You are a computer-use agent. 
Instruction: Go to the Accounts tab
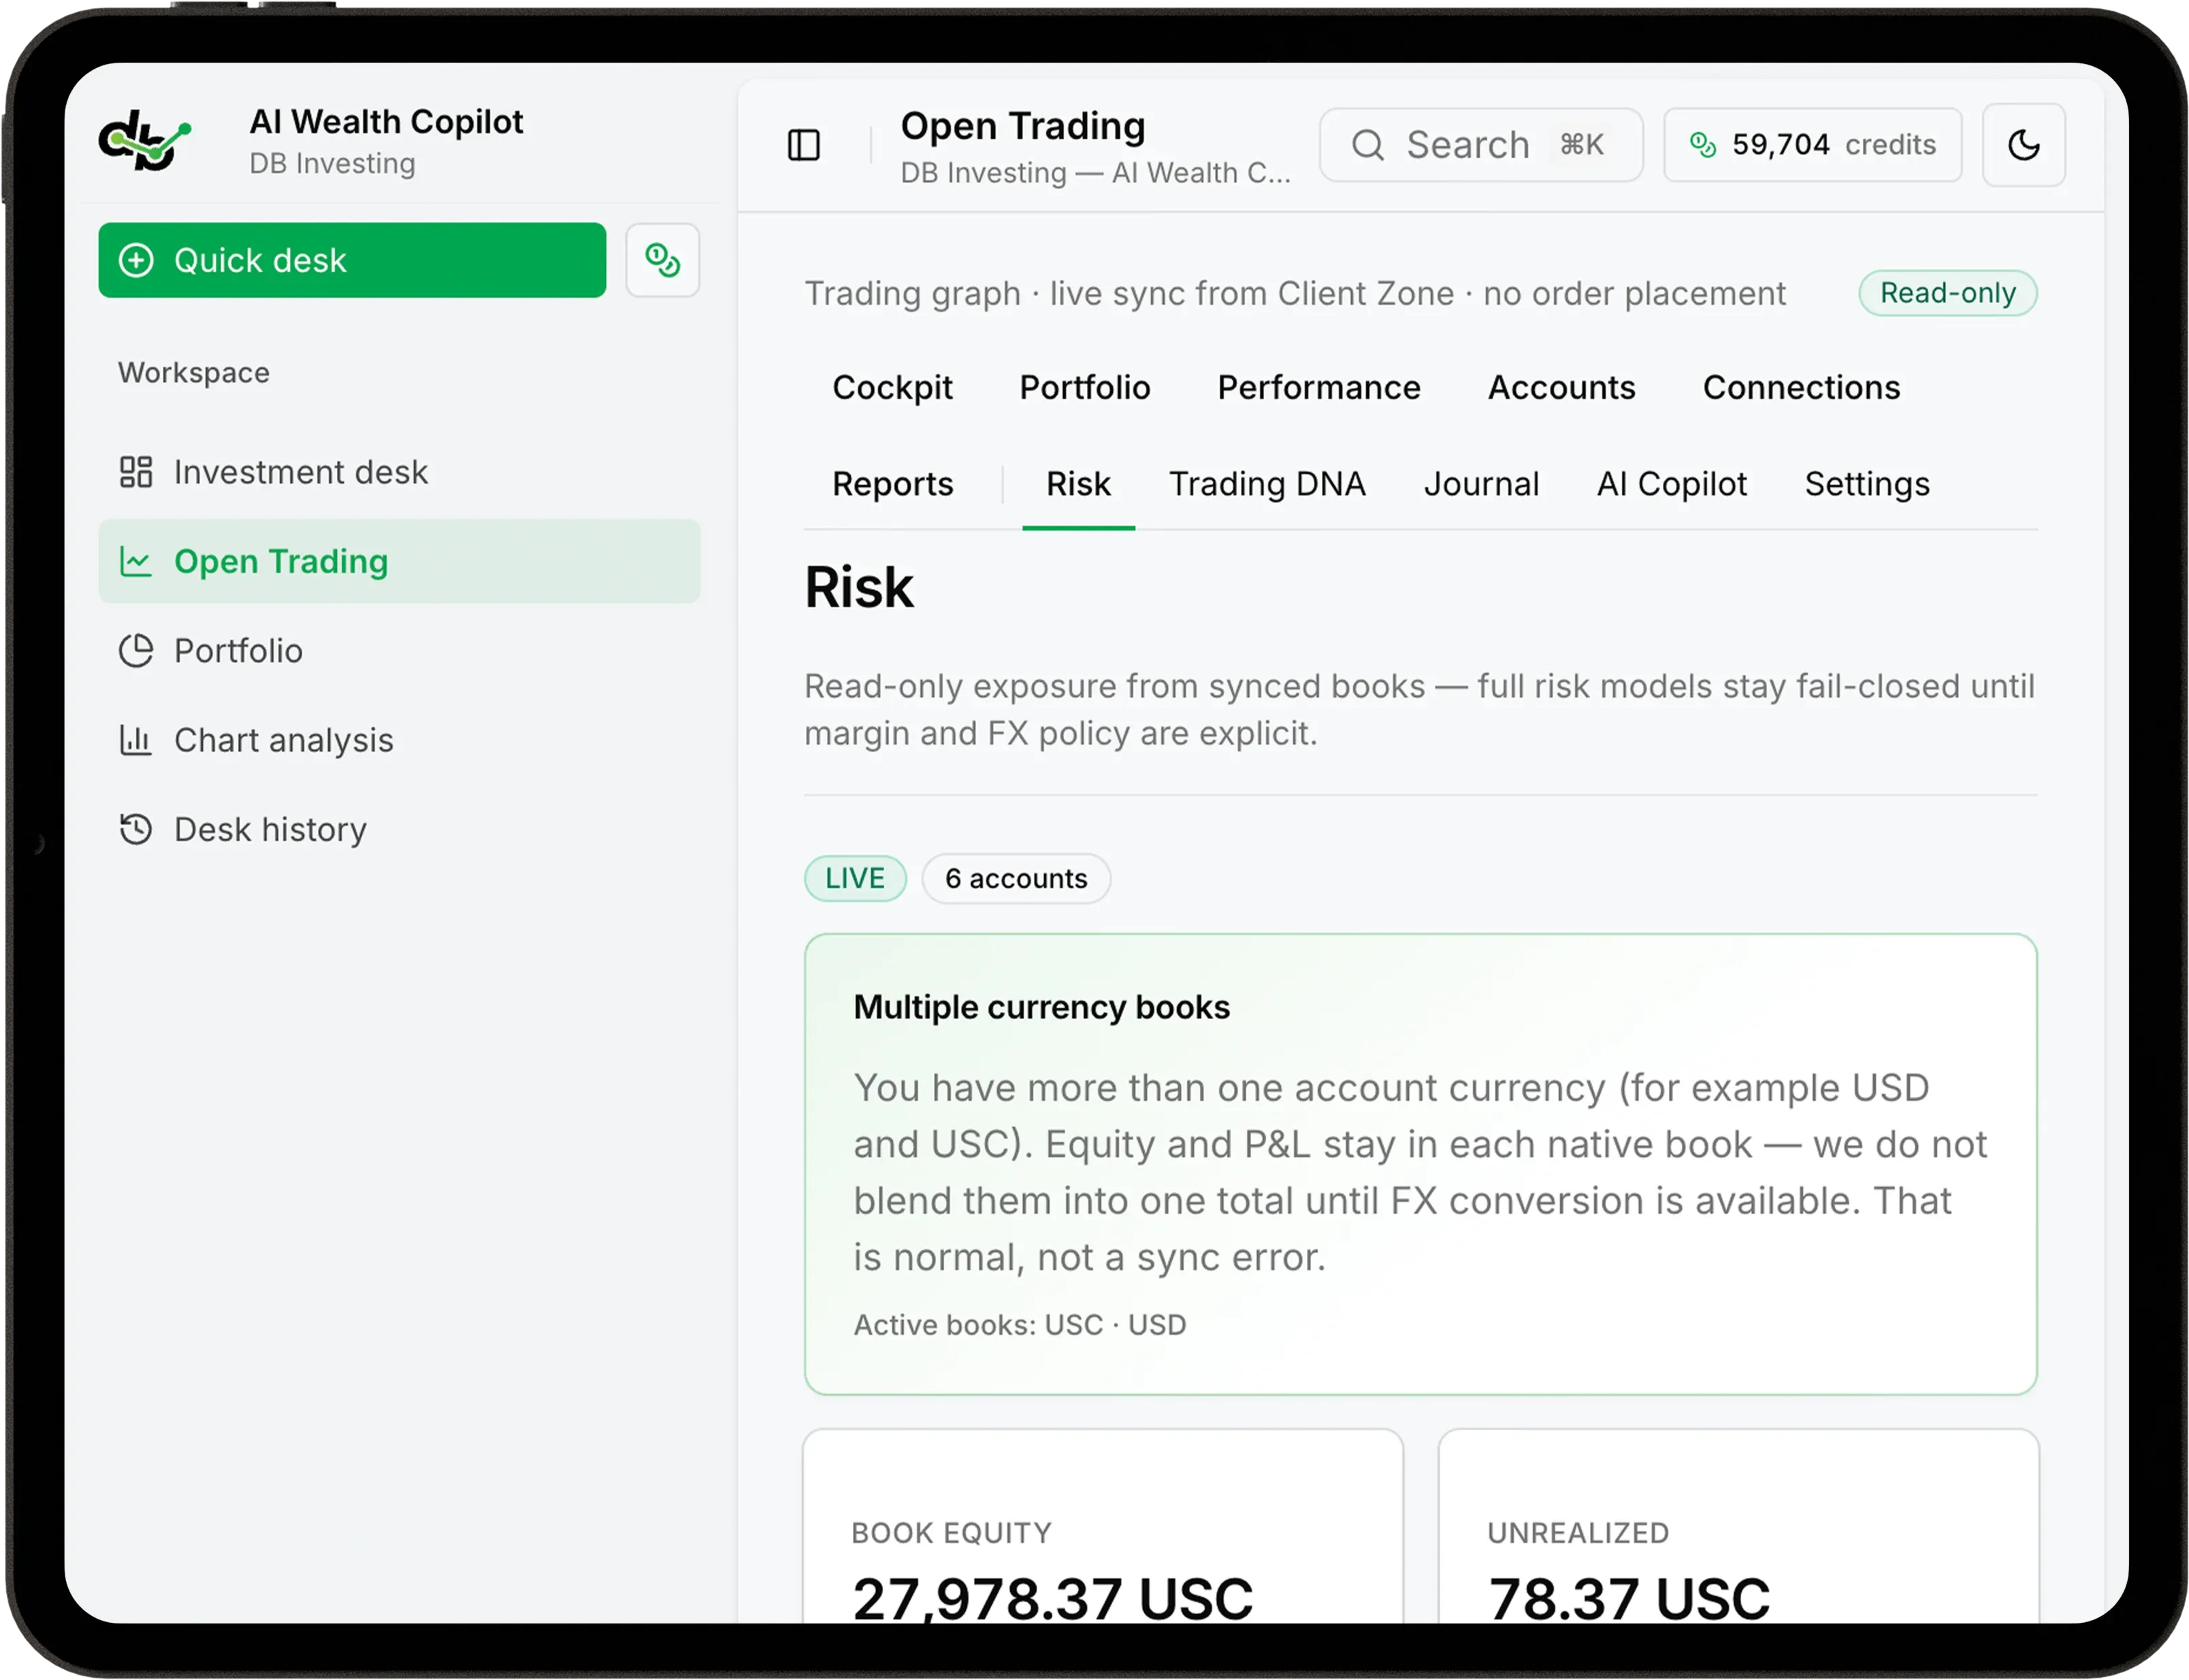(1561, 388)
